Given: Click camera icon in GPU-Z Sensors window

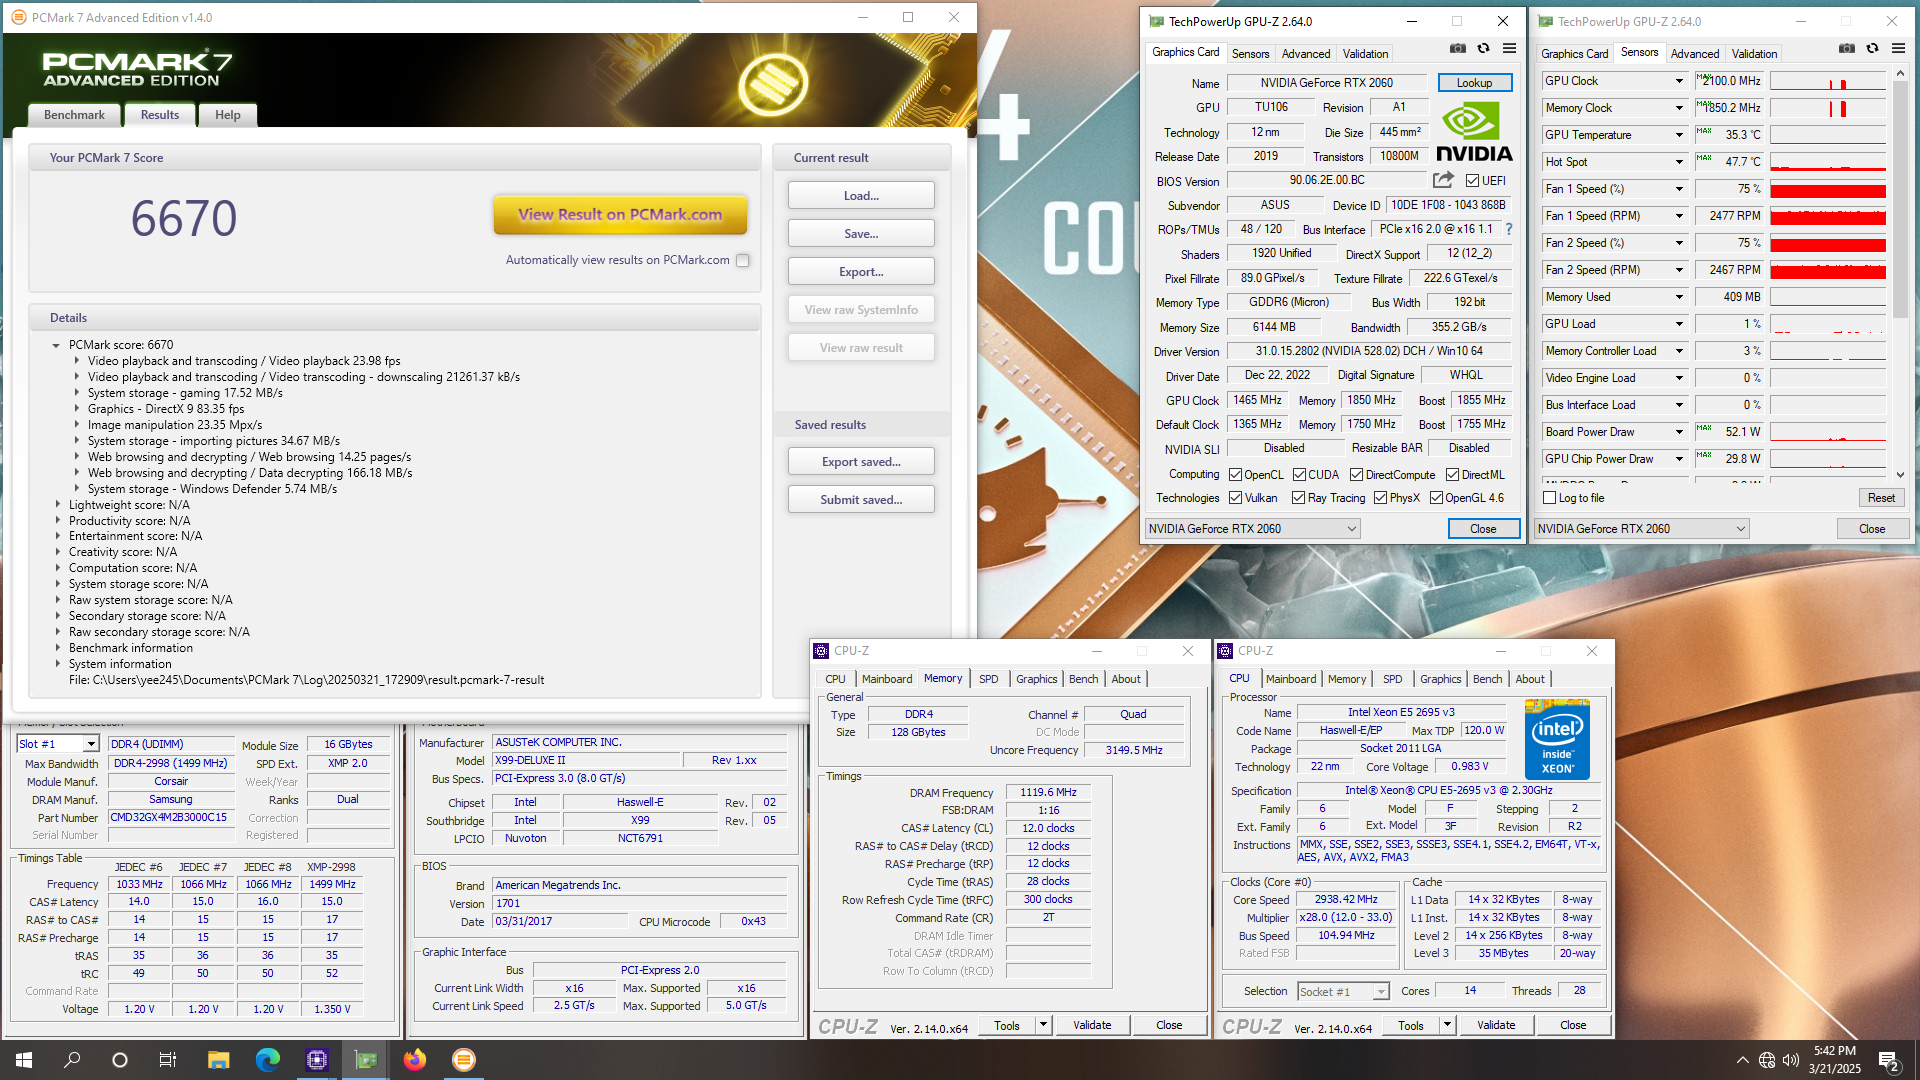Looking at the screenshot, I should [x=1847, y=48].
